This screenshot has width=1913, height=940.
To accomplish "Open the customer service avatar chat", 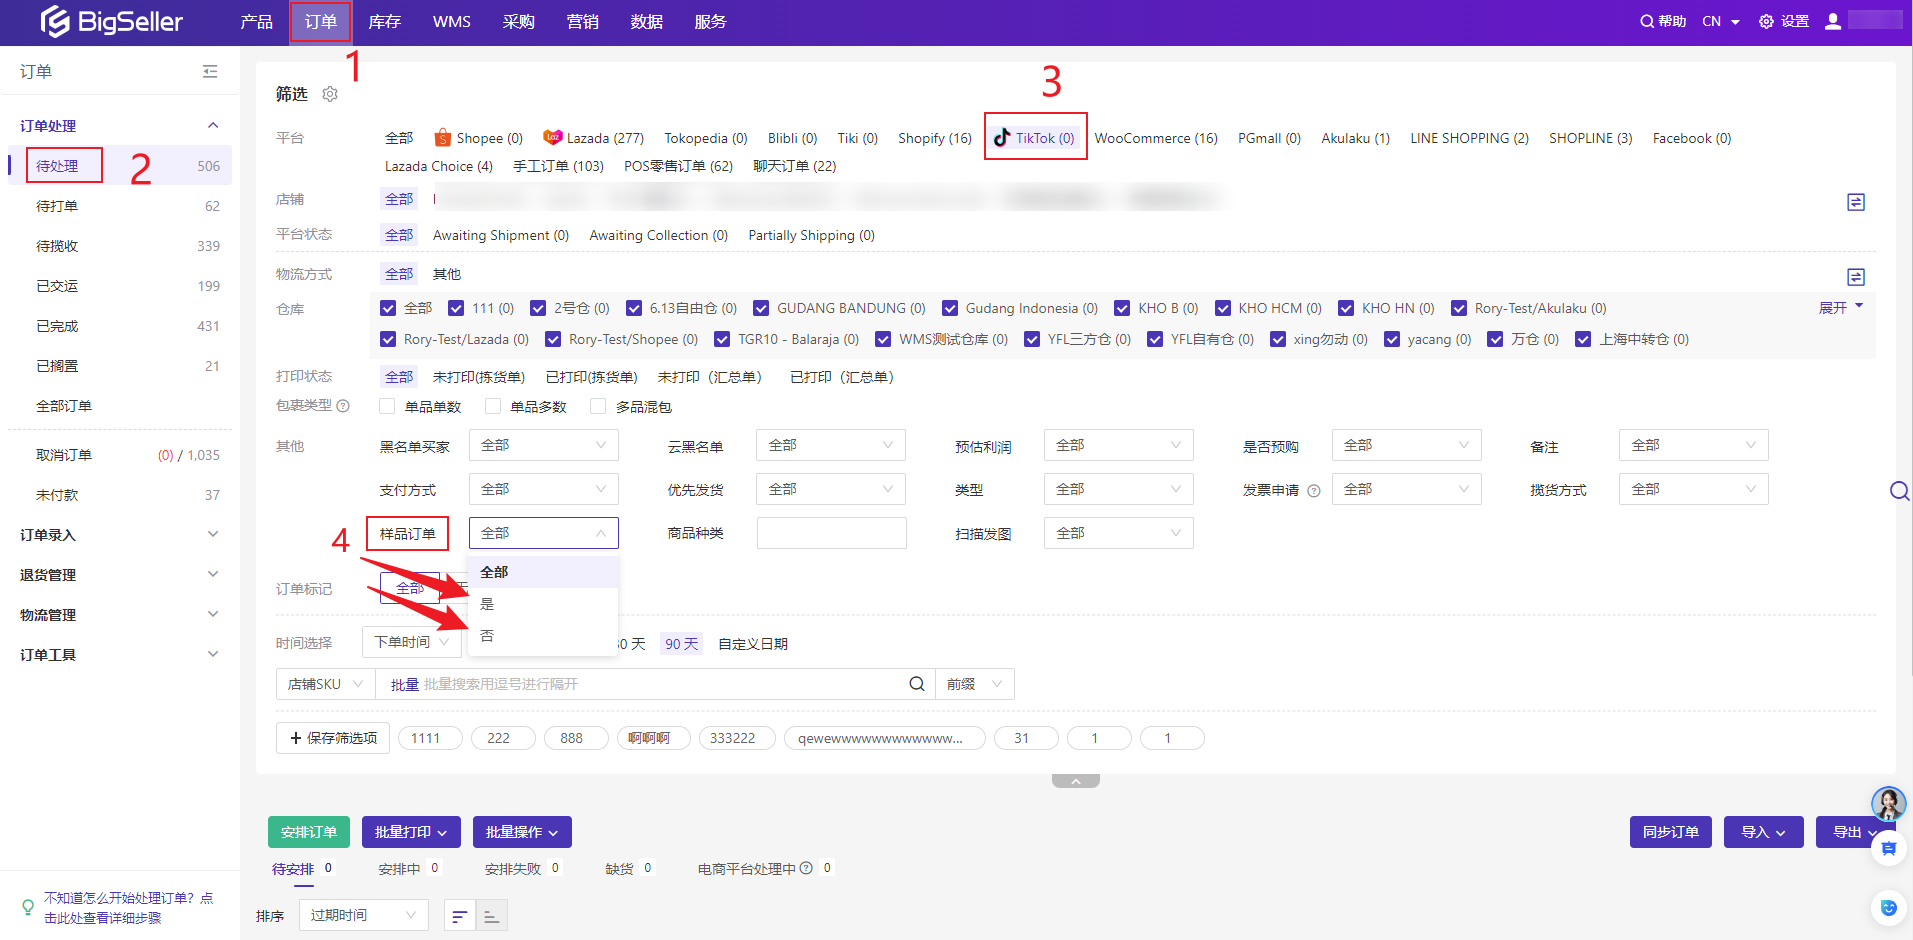I will coord(1888,802).
